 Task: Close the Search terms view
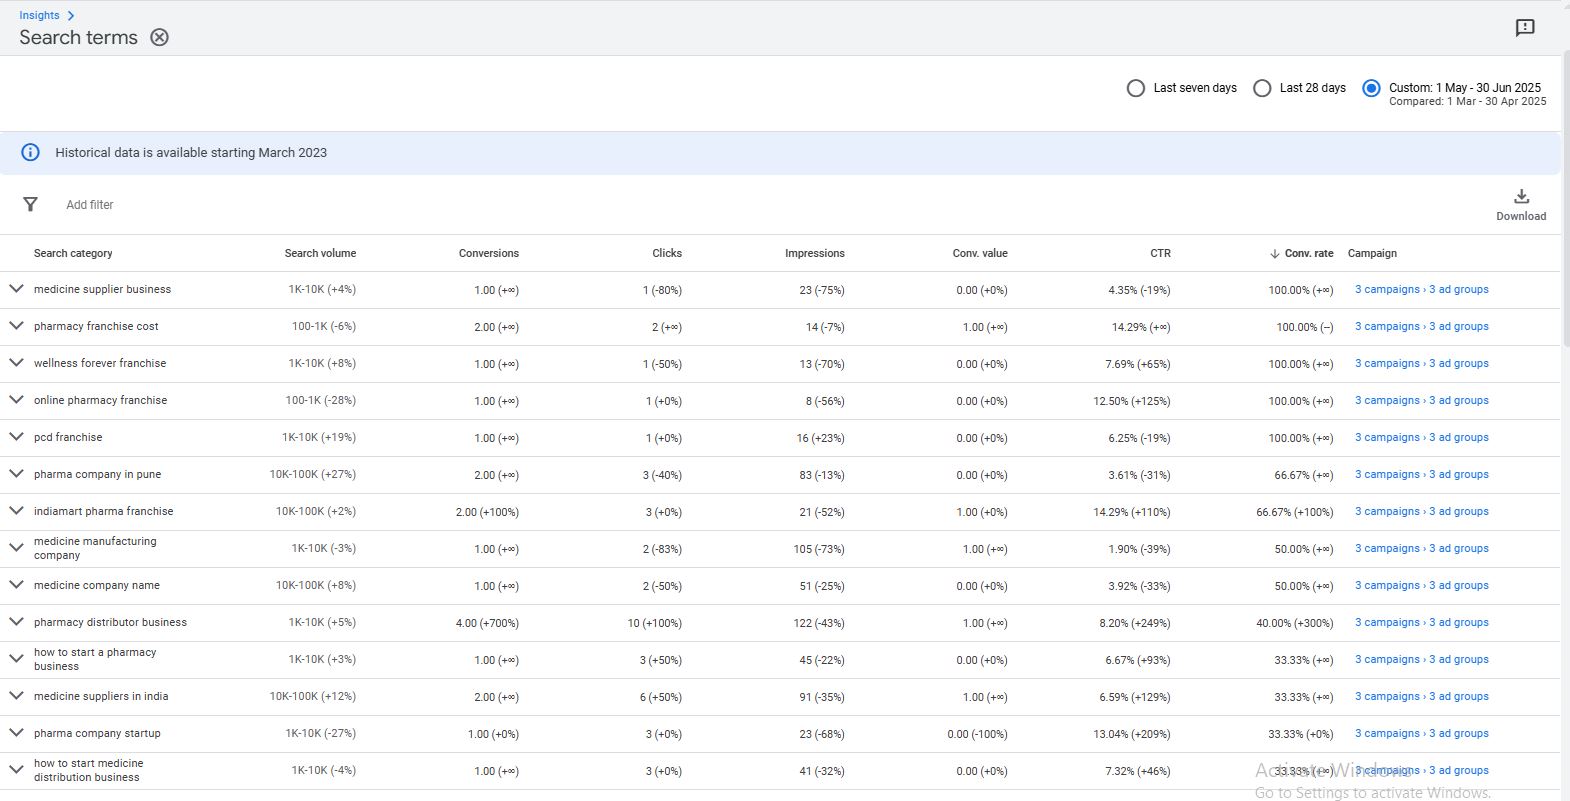159,37
